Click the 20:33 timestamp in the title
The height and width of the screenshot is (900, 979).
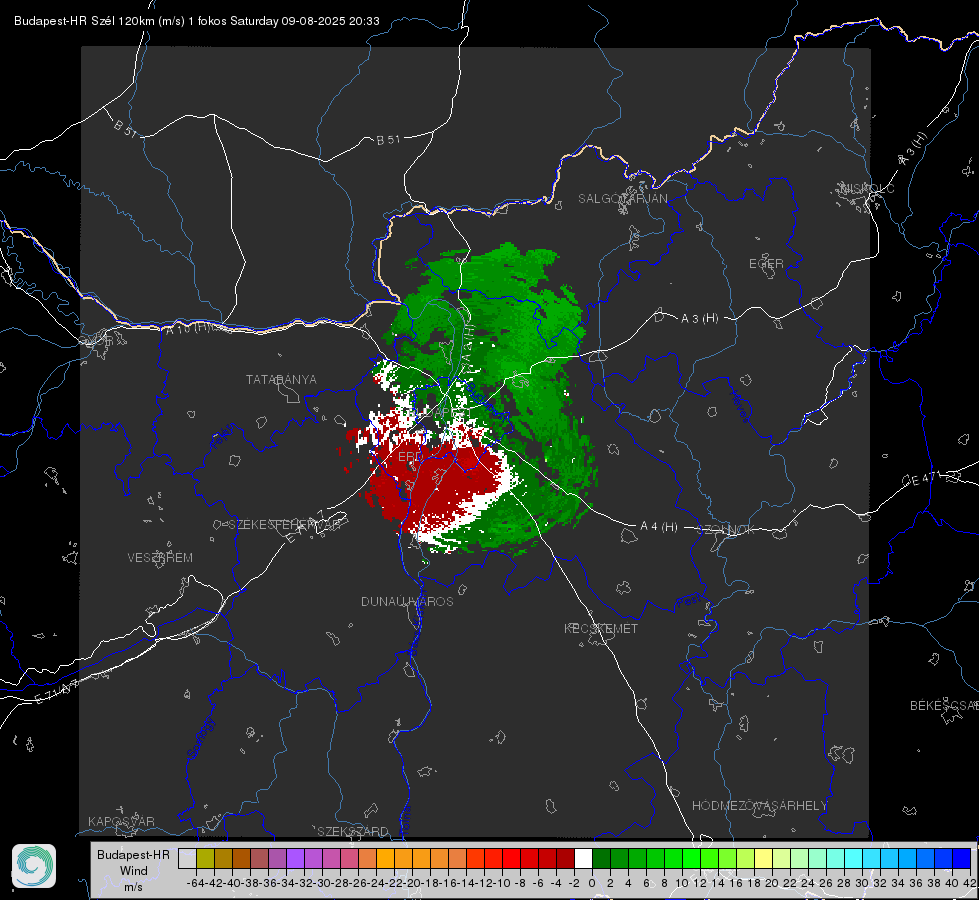click(x=364, y=21)
